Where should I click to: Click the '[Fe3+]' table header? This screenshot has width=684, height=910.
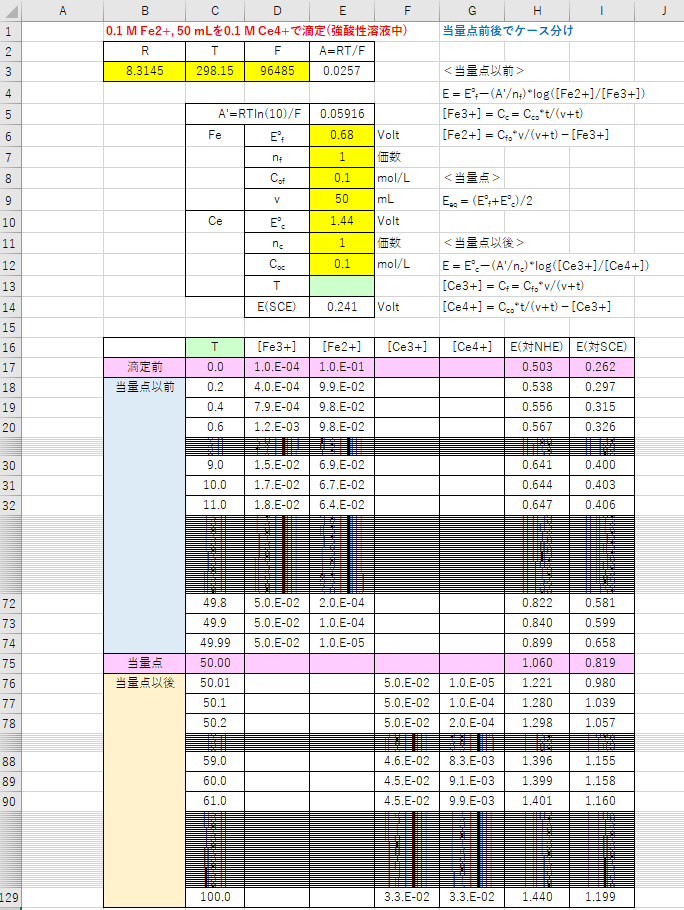[277, 347]
